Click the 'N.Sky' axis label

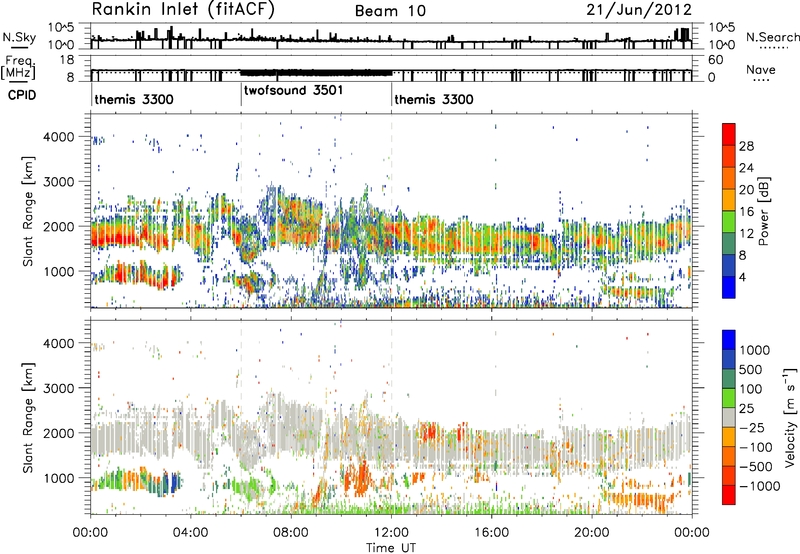coord(19,37)
